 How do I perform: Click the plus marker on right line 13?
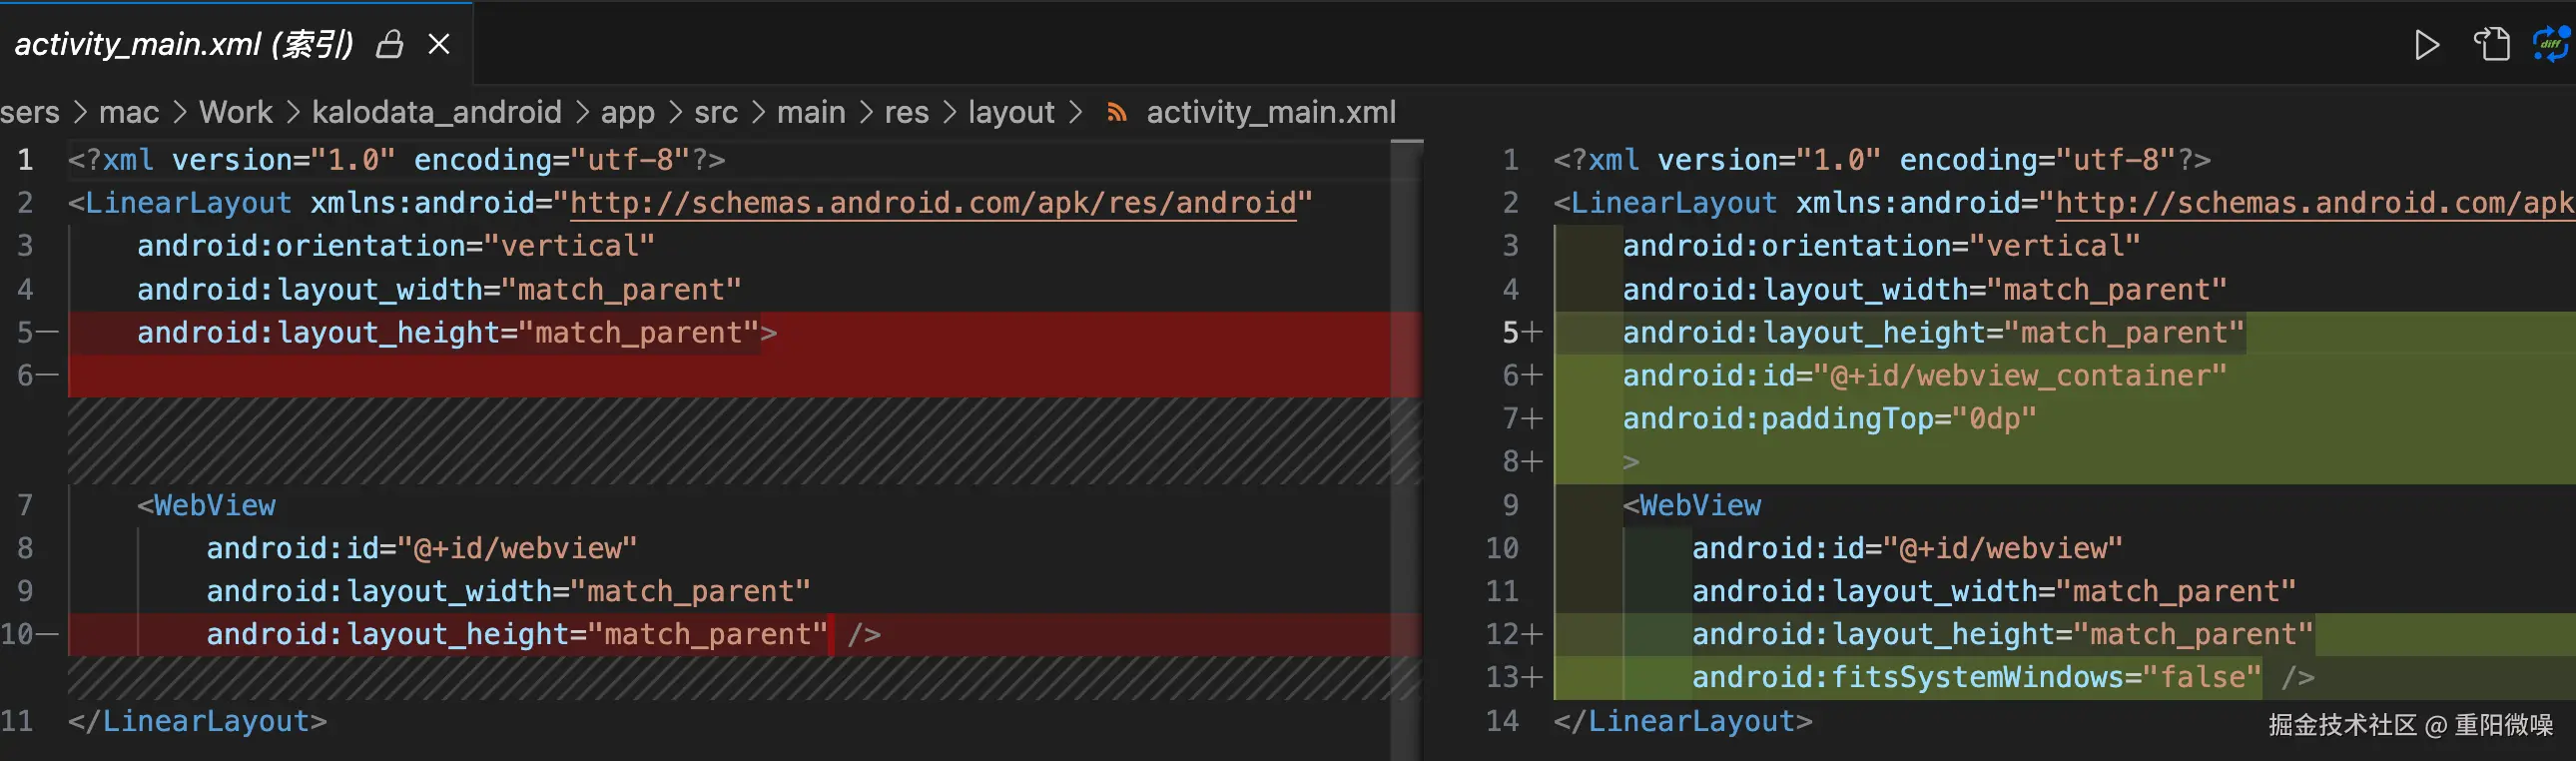1531,678
